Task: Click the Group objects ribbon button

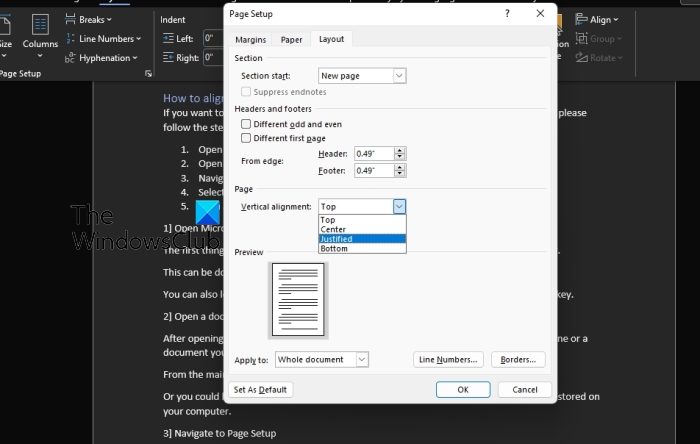Action: pos(598,39)
